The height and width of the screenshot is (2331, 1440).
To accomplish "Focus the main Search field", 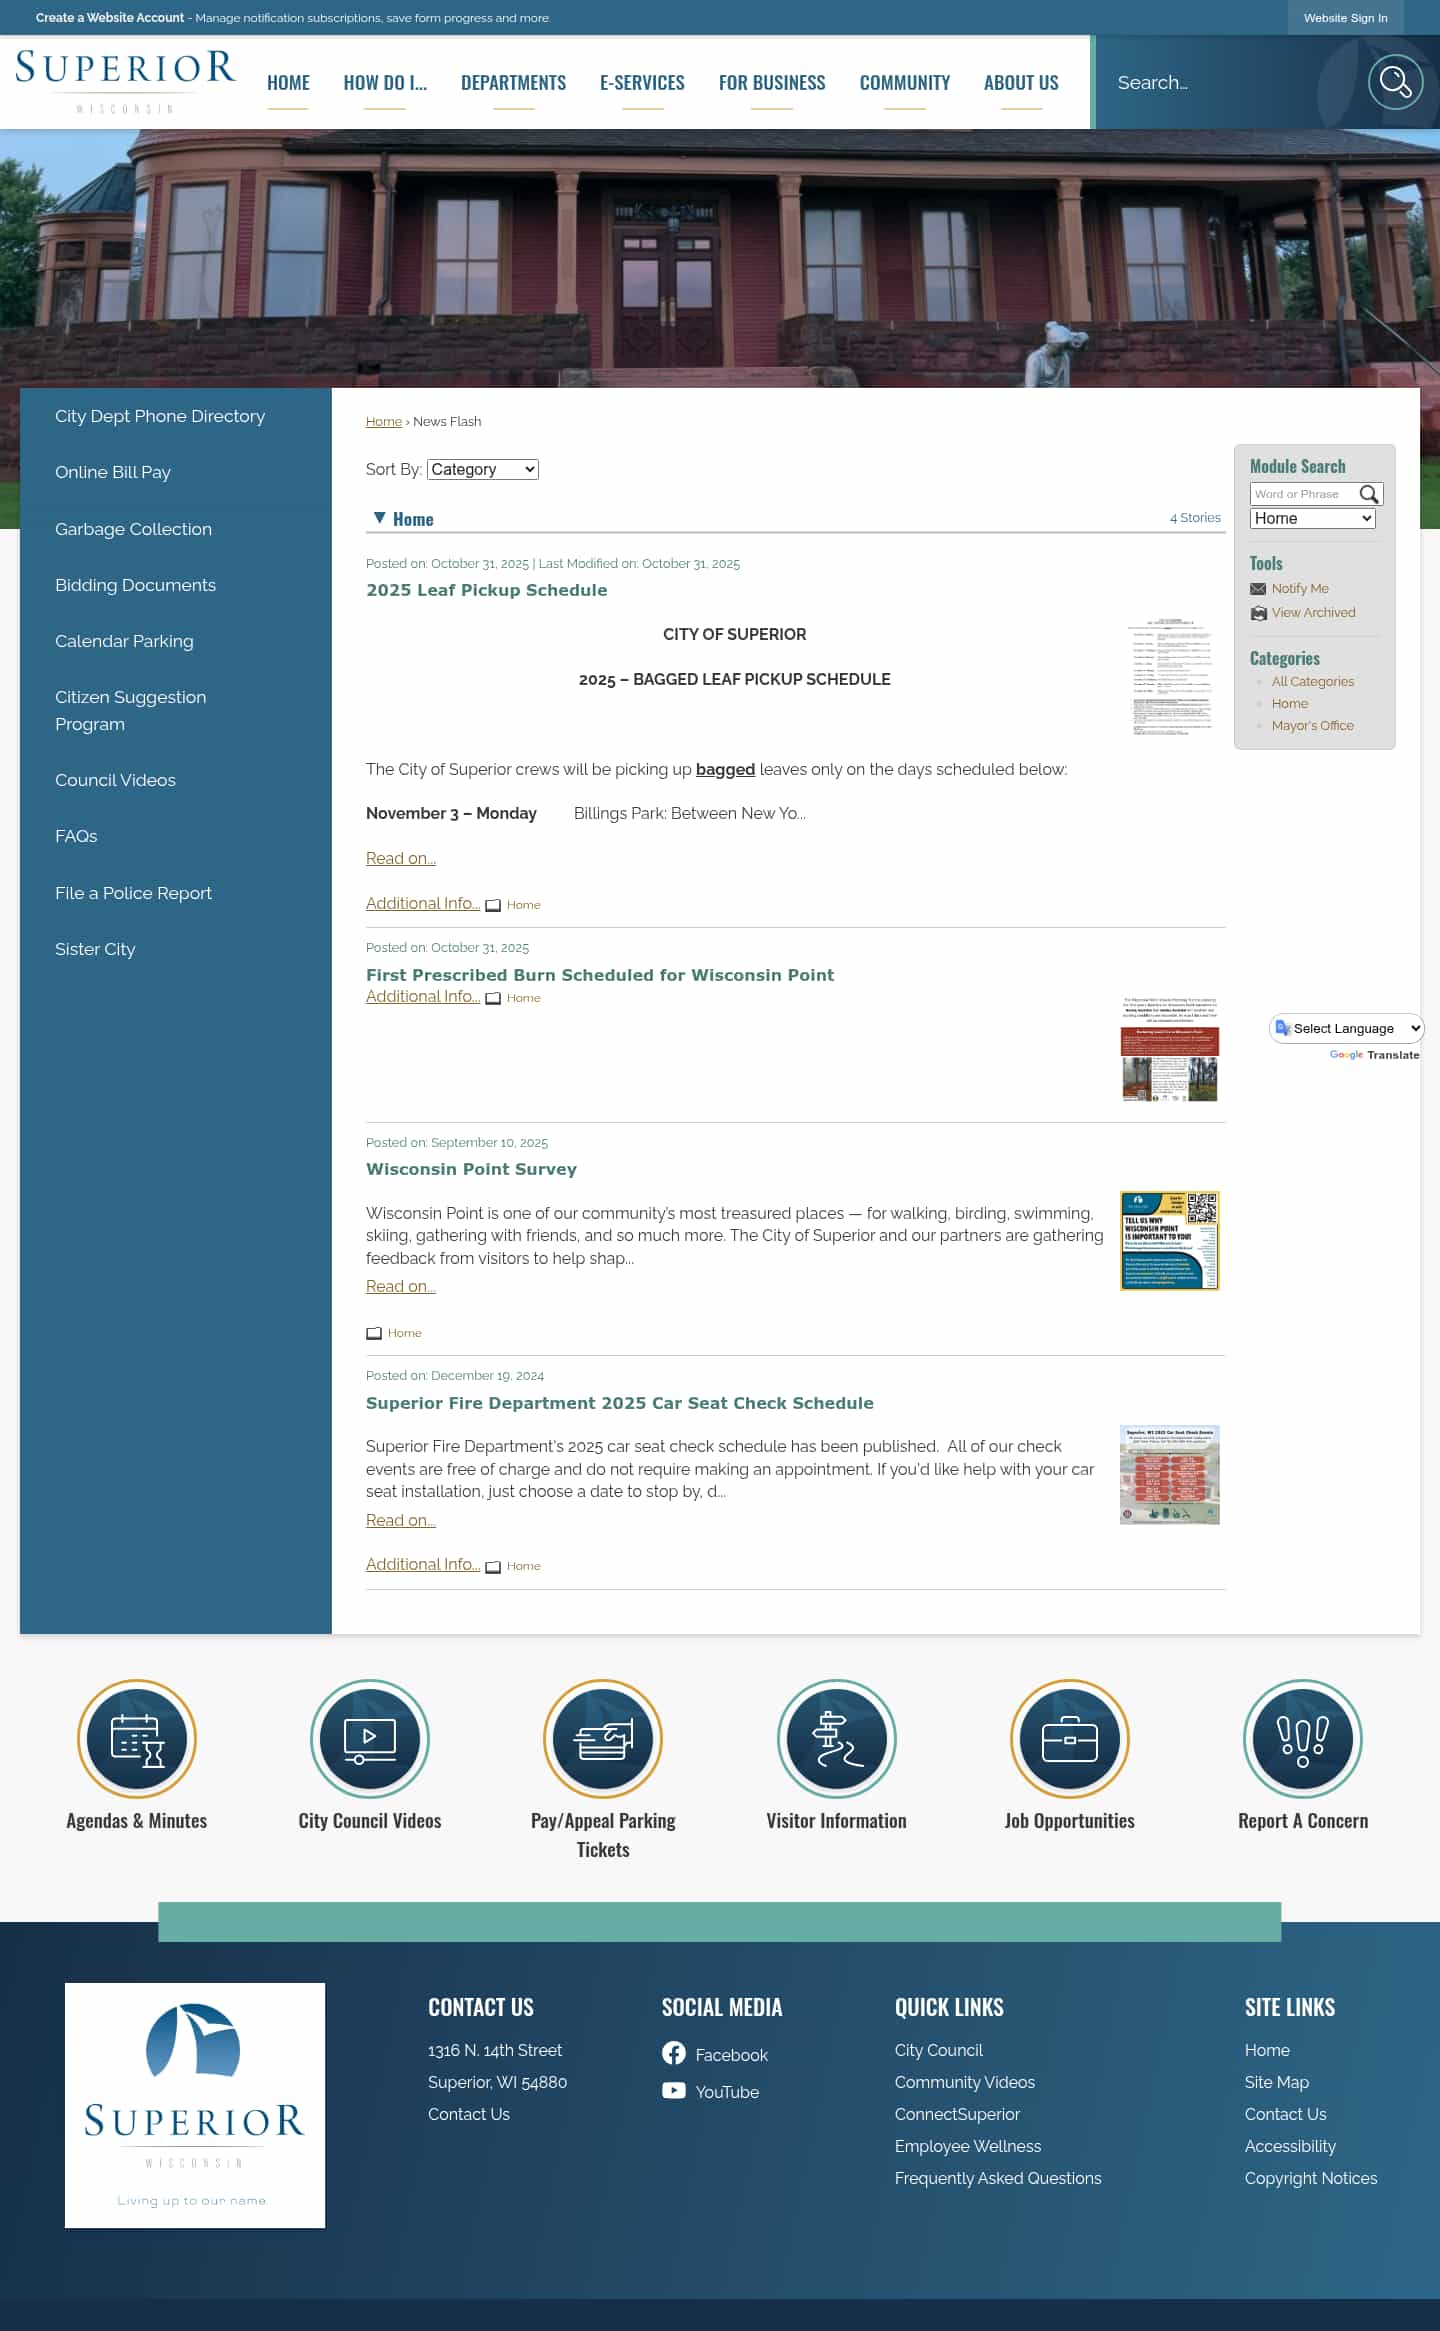I will coord(1230,82).
